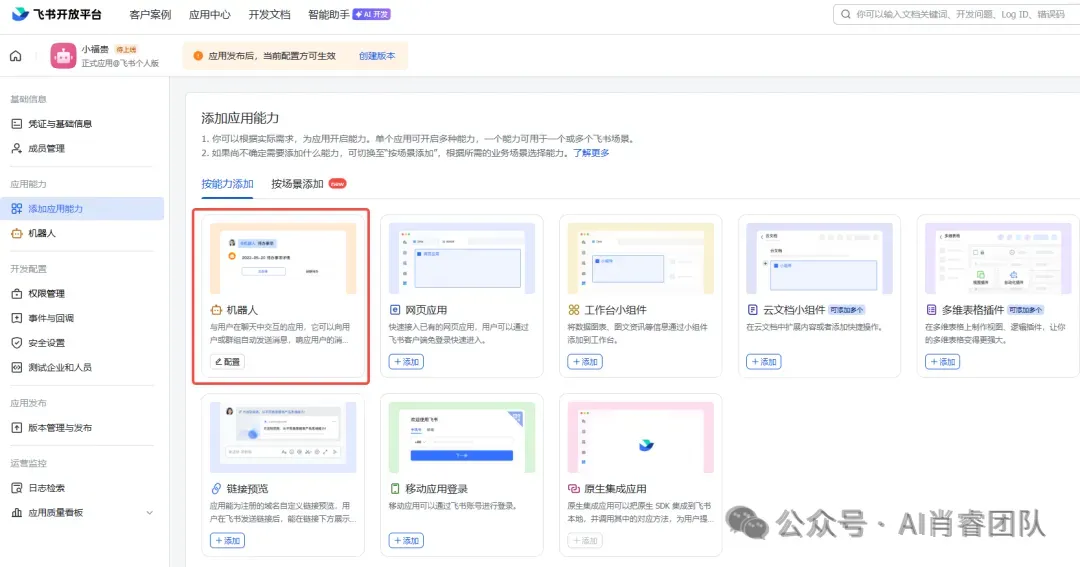Select 权限管理 in sidebar
The height and width of the screenshot is (567, 1080).
pyautogui.click(x=46, y=293)
